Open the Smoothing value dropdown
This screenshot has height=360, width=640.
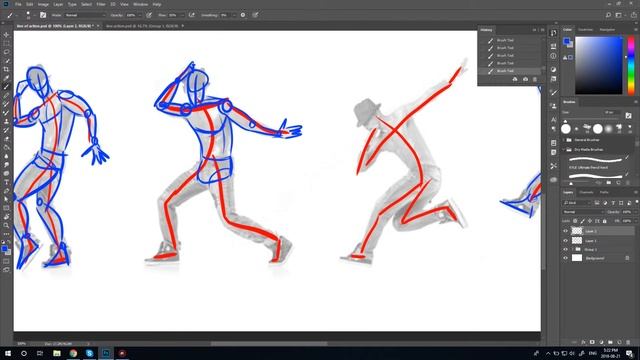(234, 15)
